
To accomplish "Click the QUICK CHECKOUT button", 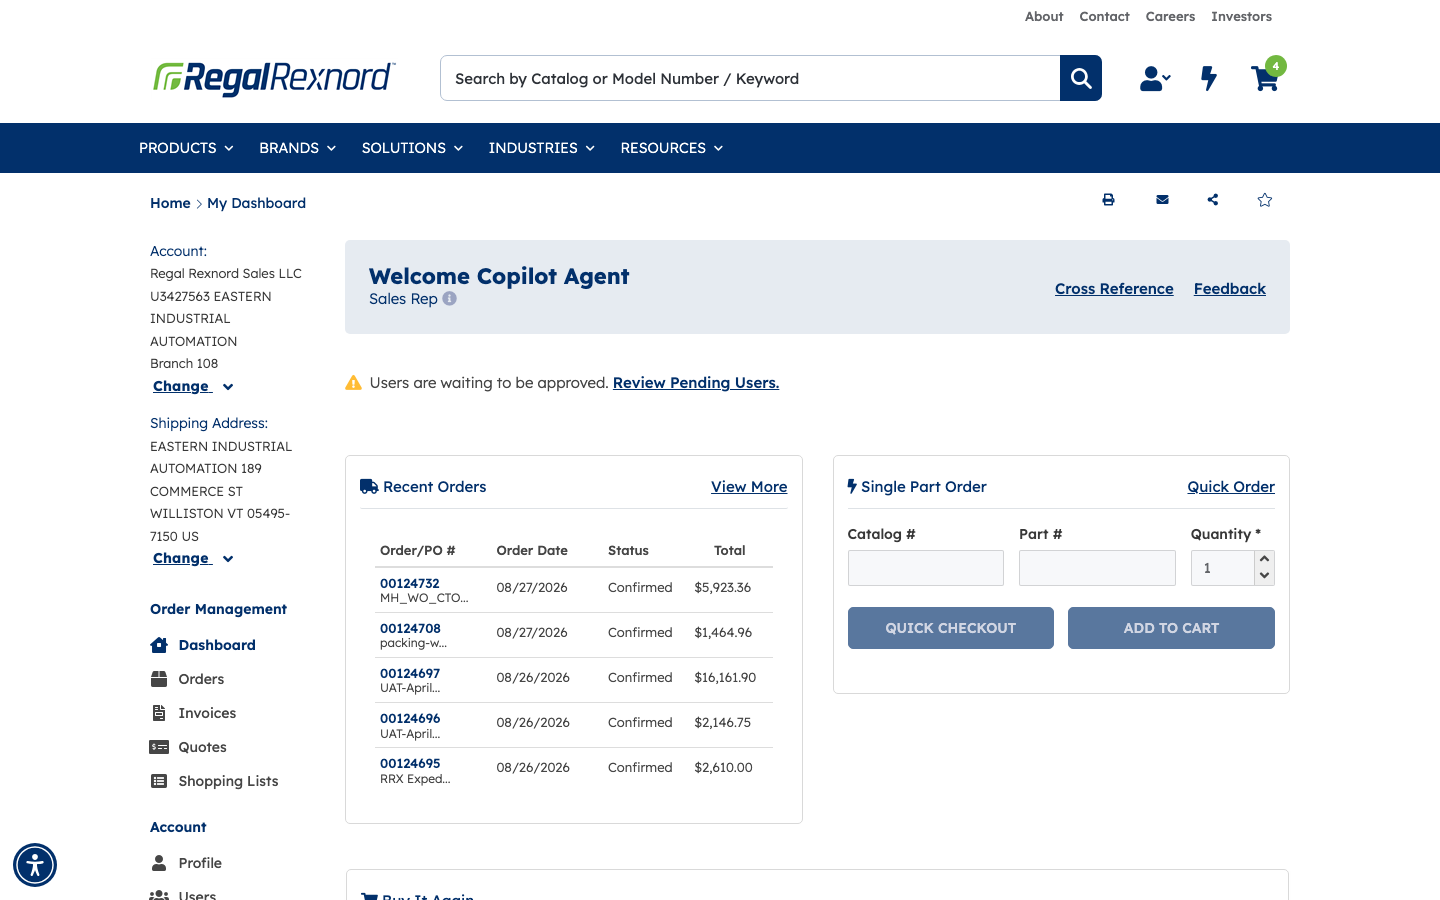I will coord(950,628).
